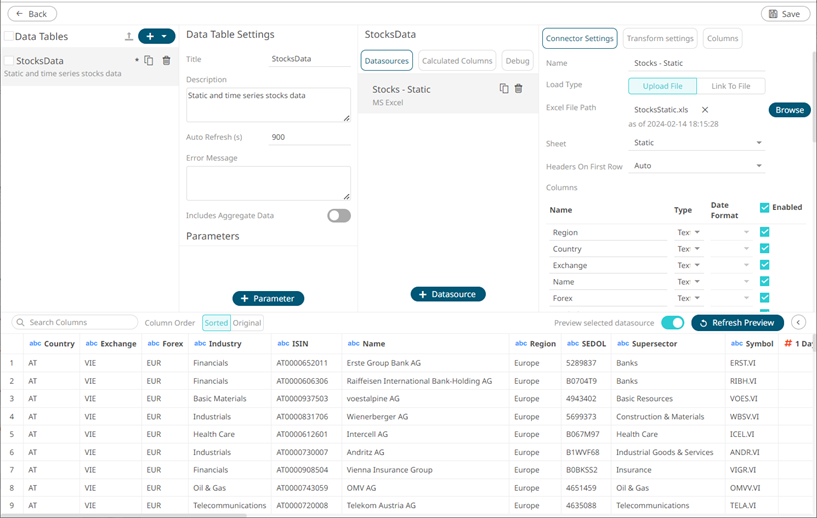
Task: Click the abc type icon of Exchange column
Action: pyautogui.click(x=92, y=343)
